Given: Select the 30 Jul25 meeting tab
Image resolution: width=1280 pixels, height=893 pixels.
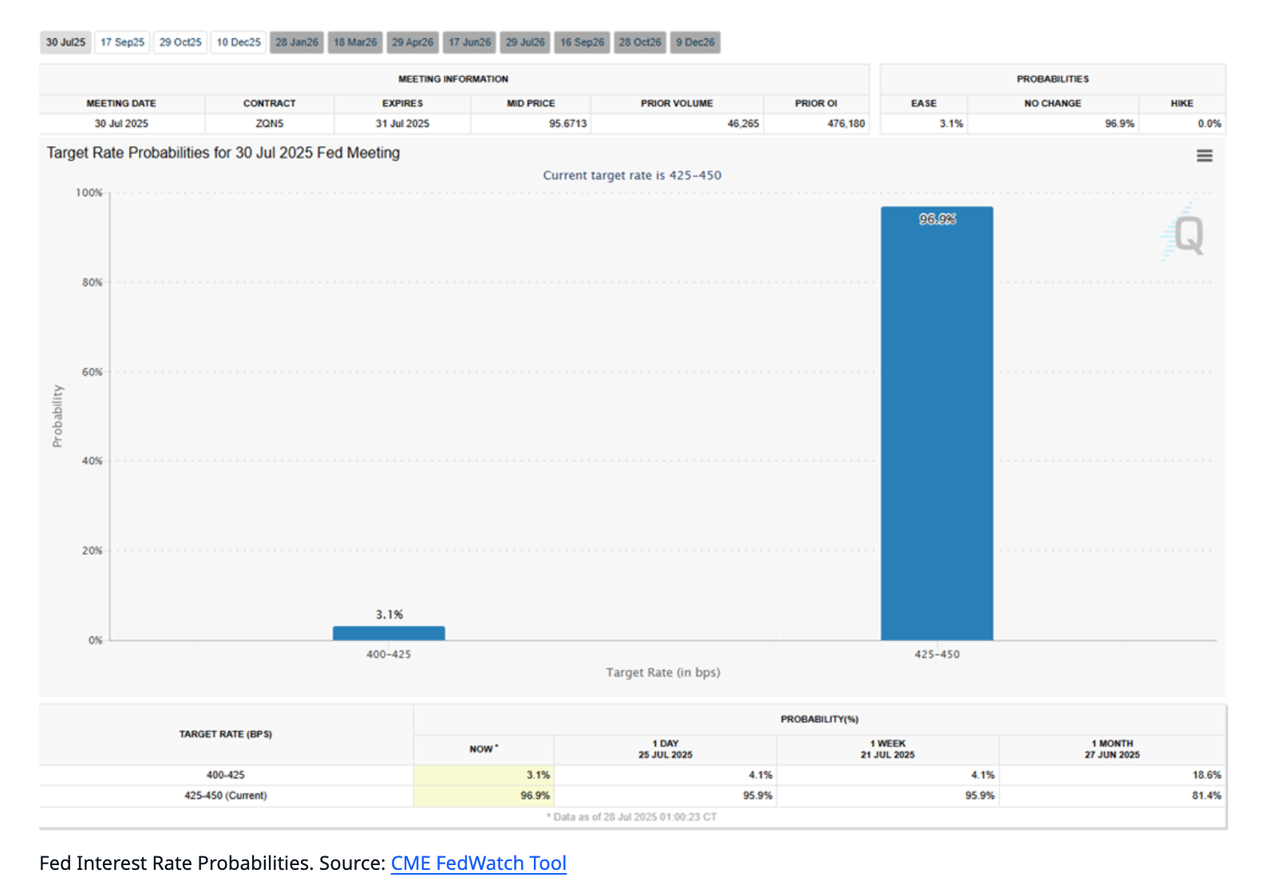Looking at the screenshot, I should tap(66, 43).
